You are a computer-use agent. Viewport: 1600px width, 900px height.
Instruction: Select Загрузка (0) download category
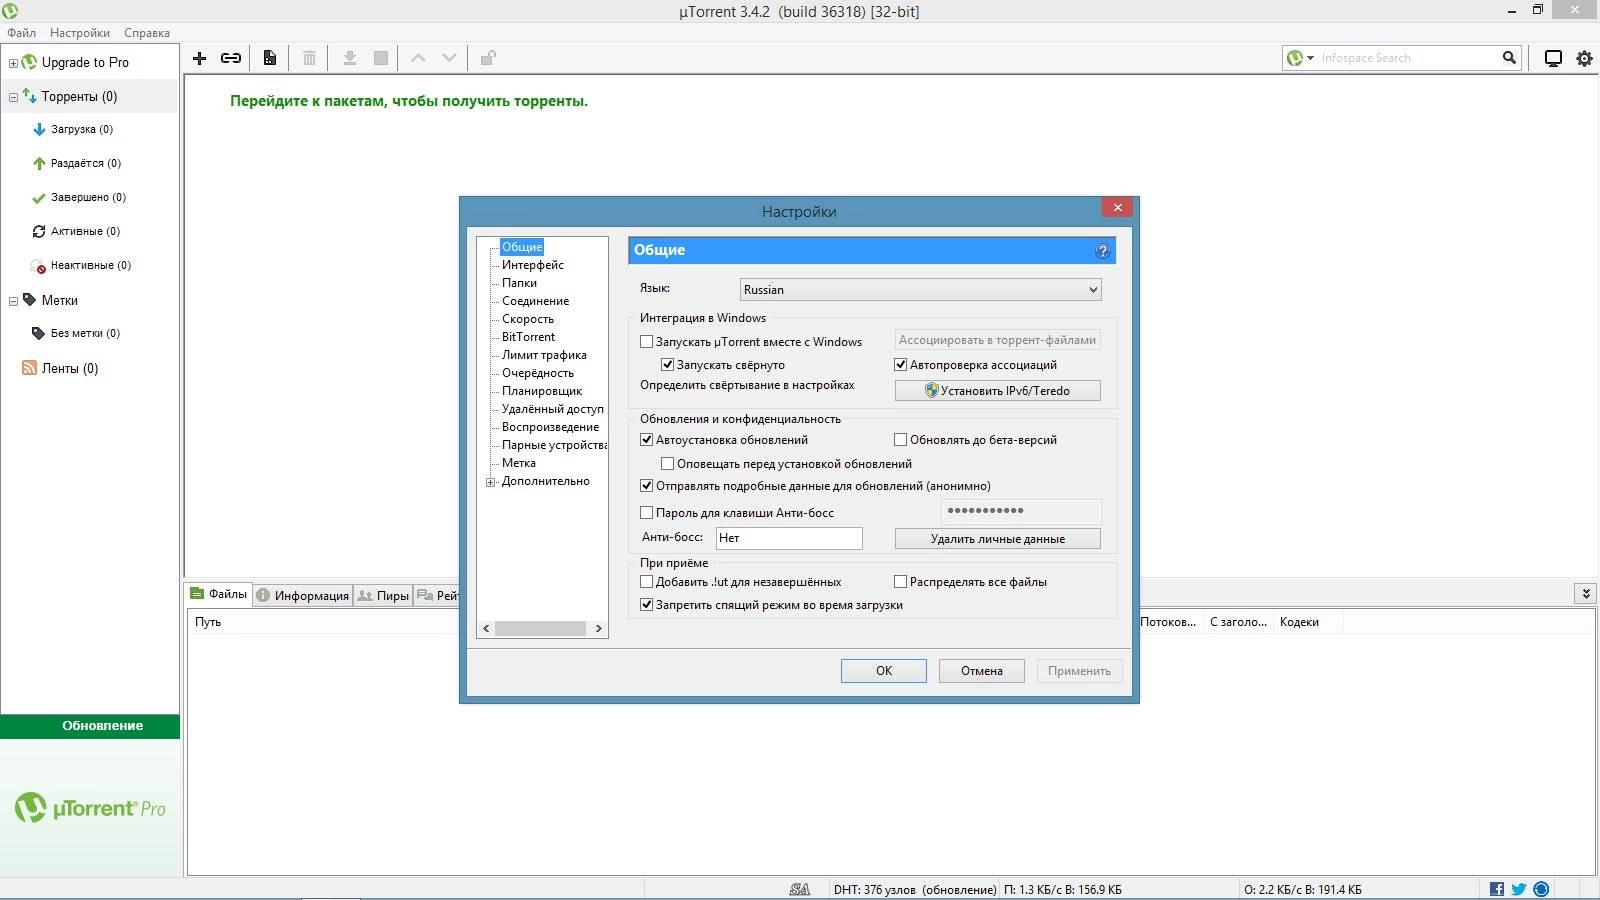pos(82,129)
